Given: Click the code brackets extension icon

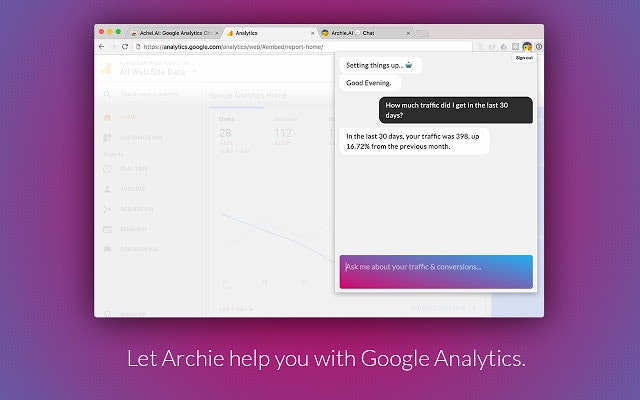Looking at the screenshot, I should click(x=492, y=47).
